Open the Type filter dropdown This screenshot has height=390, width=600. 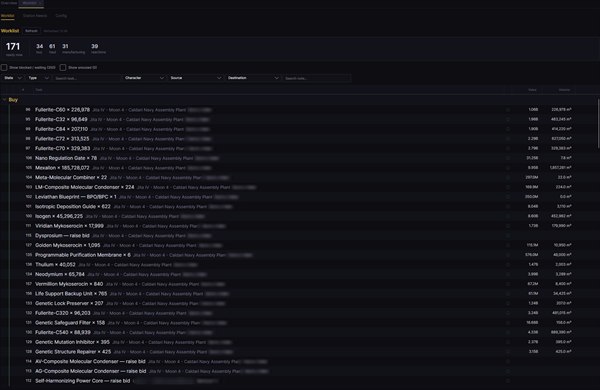[39, 78]
